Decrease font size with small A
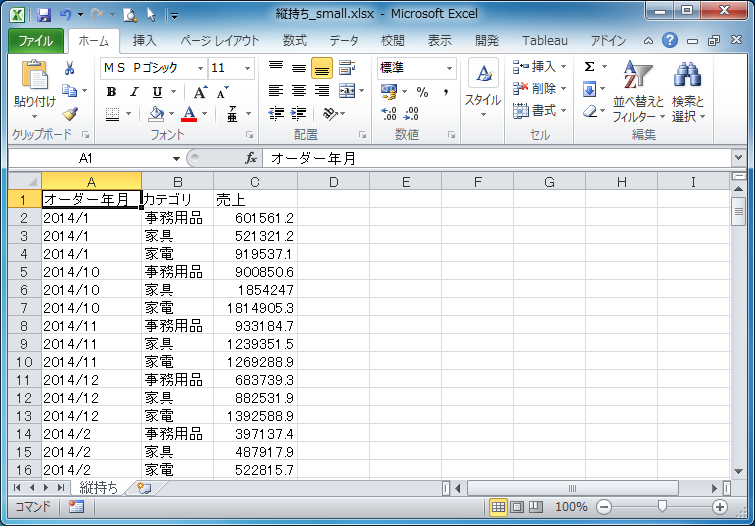The height and width of the screenshot is (526, 755). 222,92
